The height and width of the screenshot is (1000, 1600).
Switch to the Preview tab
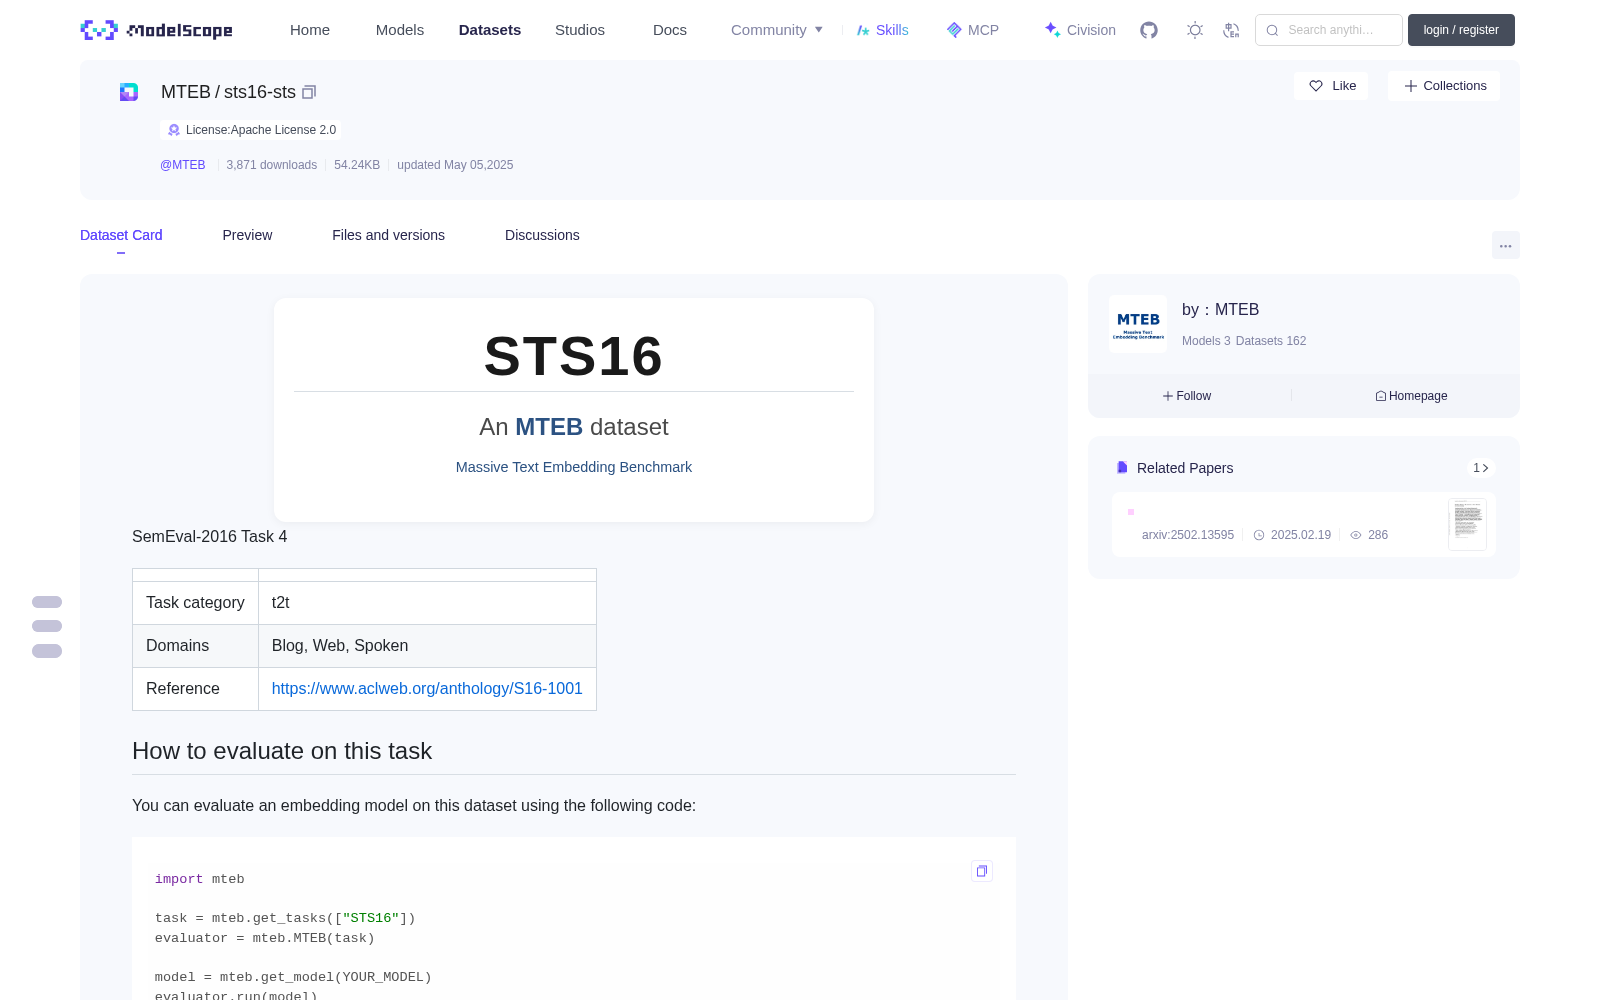(247, 235)
